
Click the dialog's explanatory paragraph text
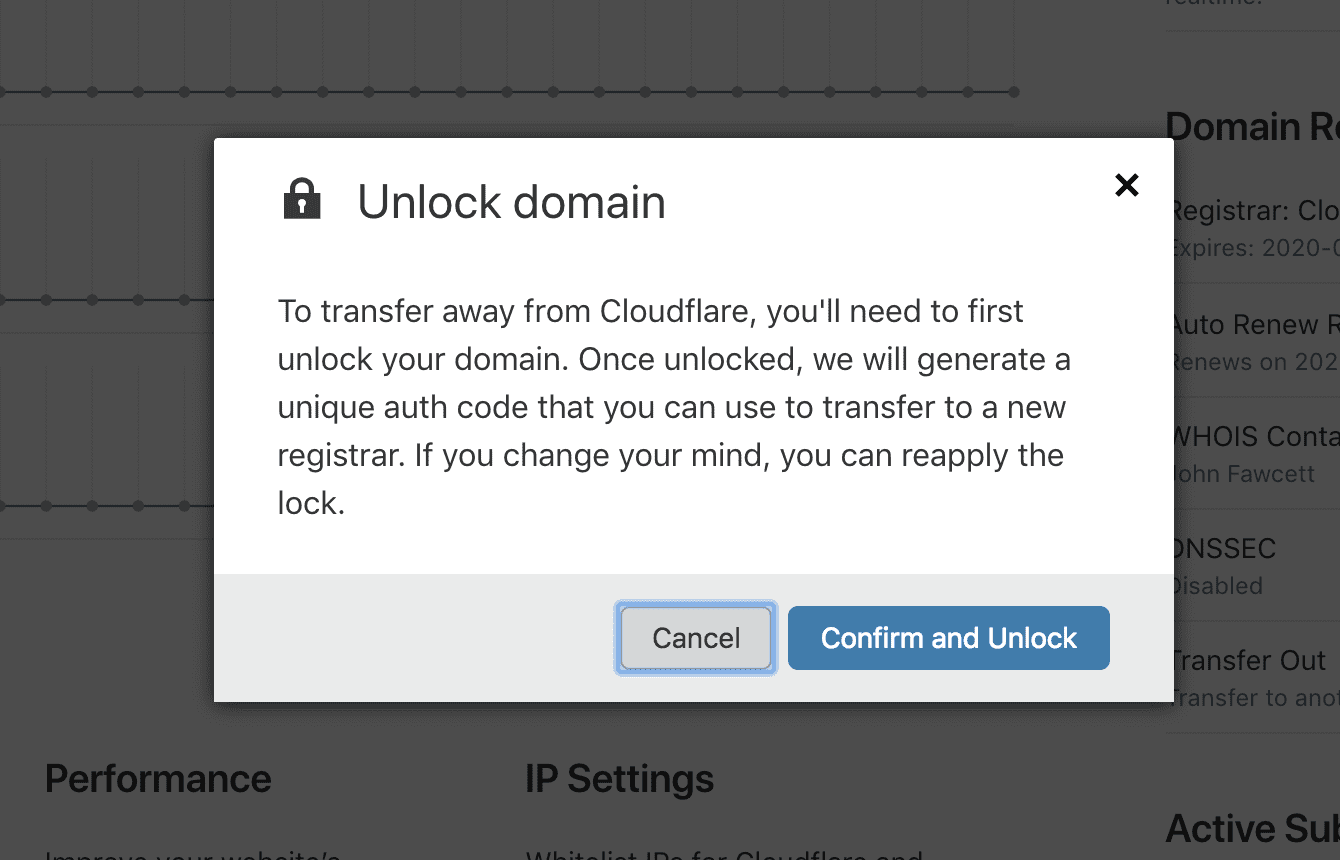tap(674, 407)
